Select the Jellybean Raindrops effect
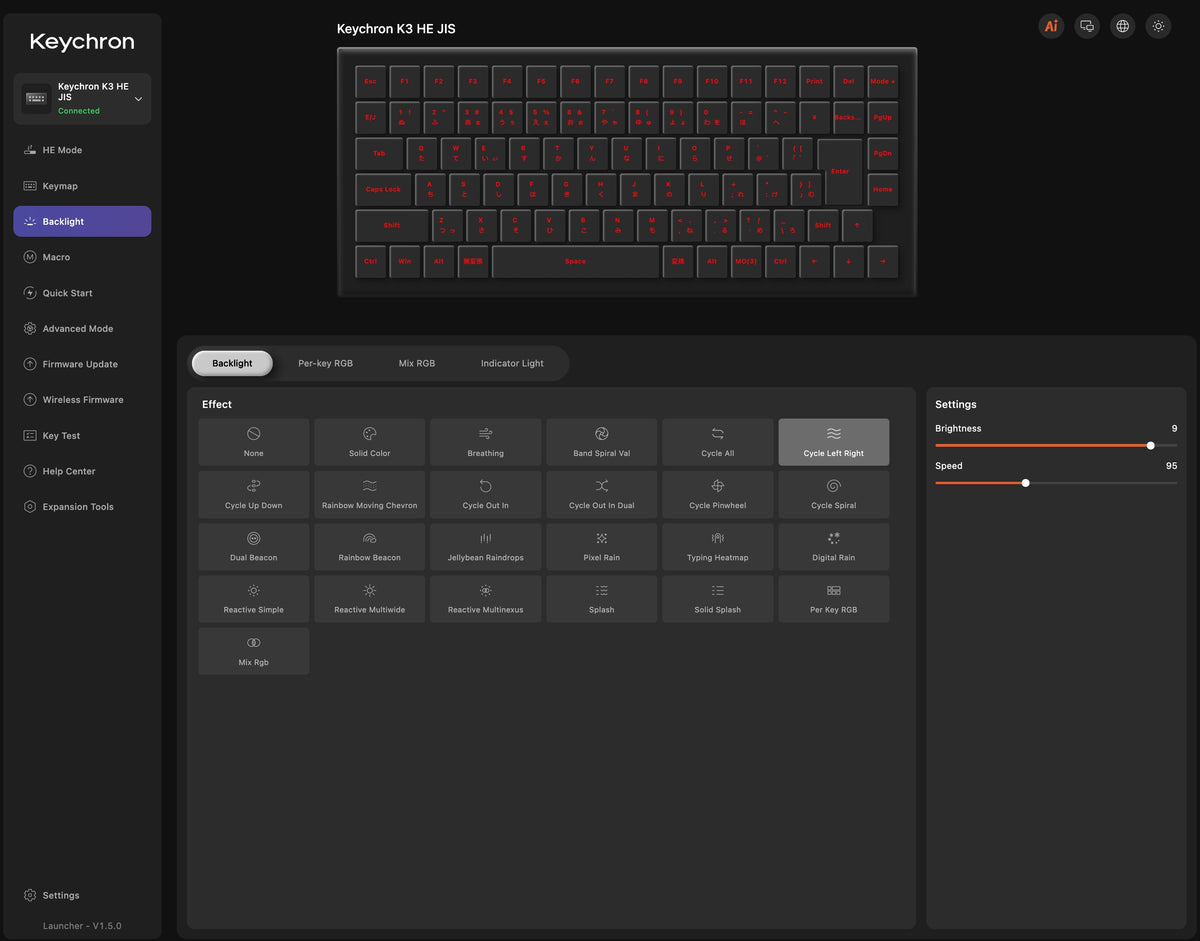The width and height of the screenshot is (1200, 941). click(x=486, y=546)
